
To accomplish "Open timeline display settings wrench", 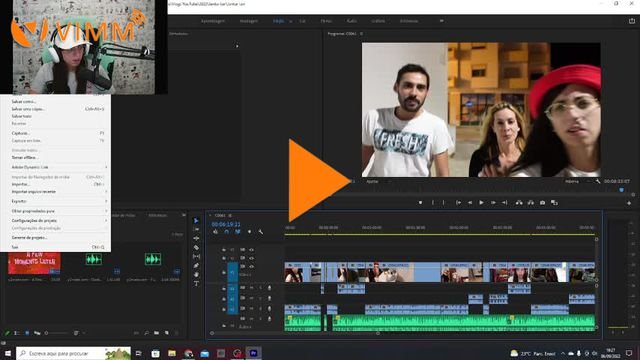I will coord(260,232).
